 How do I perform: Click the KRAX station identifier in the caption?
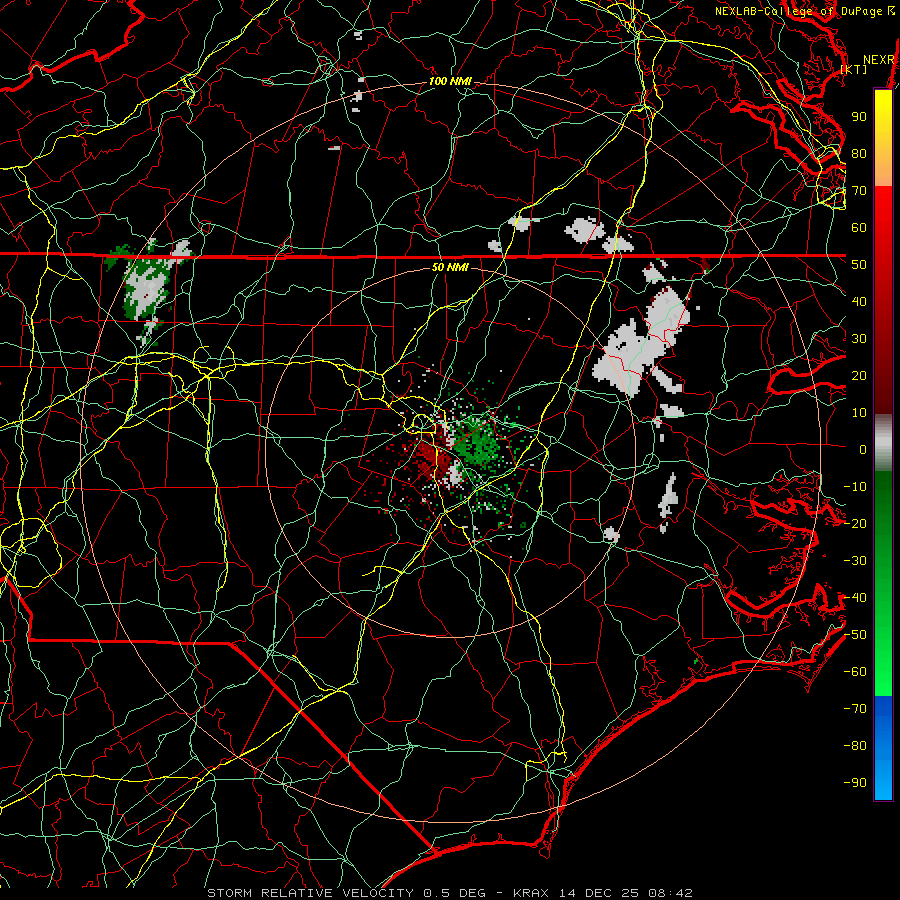[533, 893]
